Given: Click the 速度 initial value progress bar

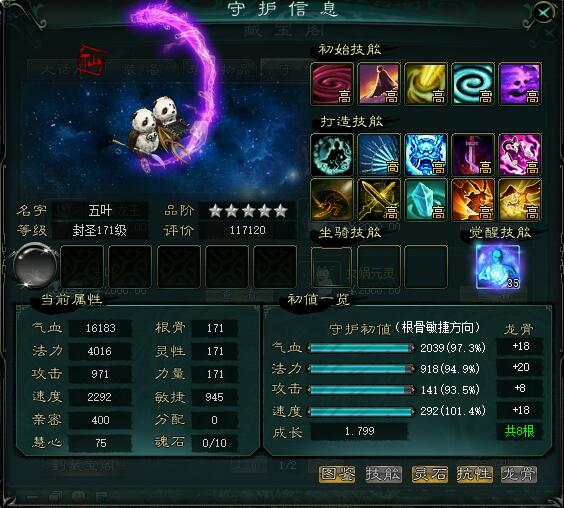Looking at the screenshot, I should click(x=361, y=411).
